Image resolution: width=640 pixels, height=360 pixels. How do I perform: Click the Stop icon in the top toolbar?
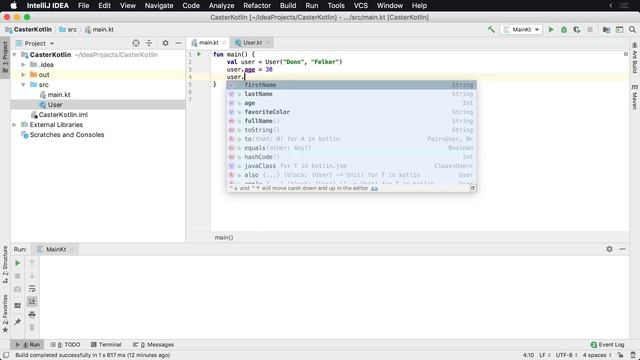590,29
